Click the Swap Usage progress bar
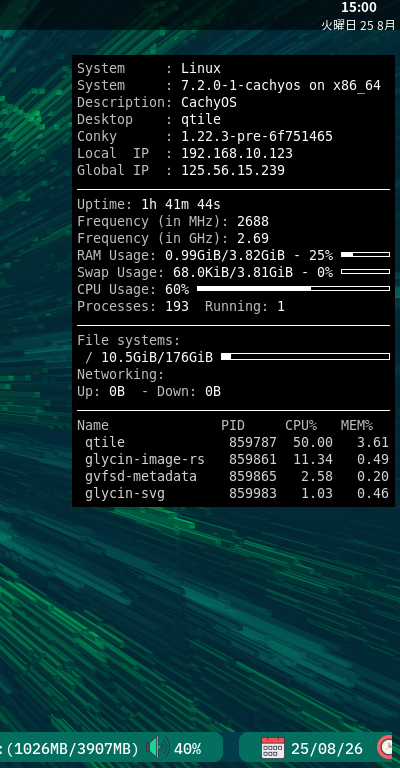 click(365, 272)
